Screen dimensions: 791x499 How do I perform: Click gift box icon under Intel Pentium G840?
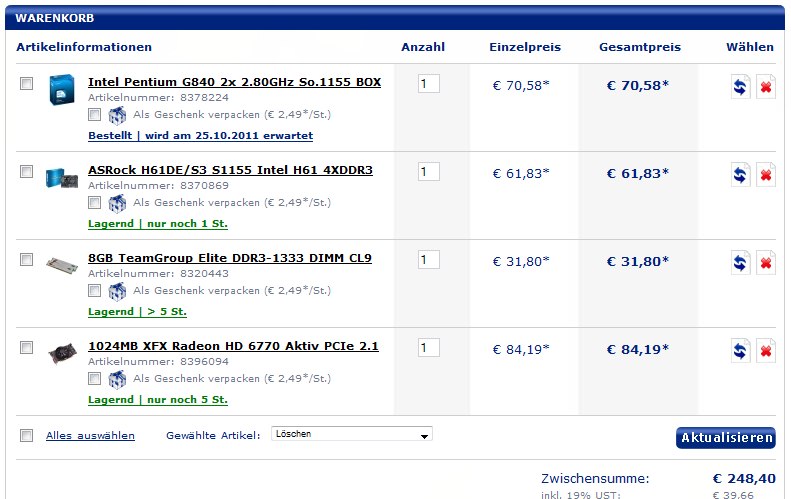[x=117, y=116]
